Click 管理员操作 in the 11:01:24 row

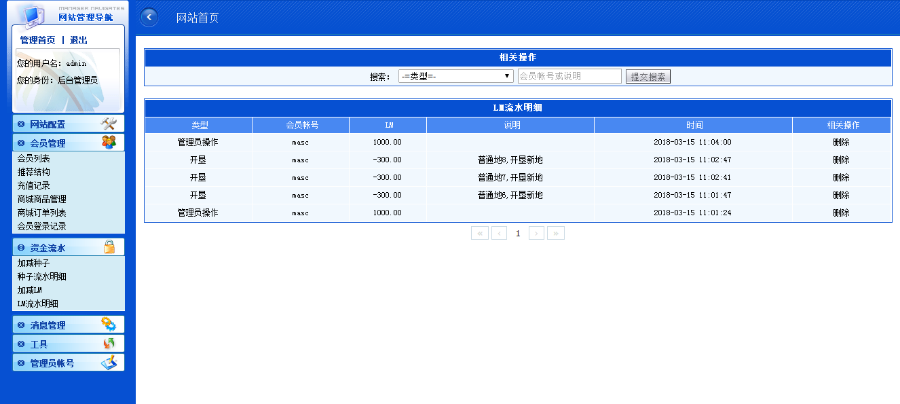pyautogui.click(x=198, y=213)
